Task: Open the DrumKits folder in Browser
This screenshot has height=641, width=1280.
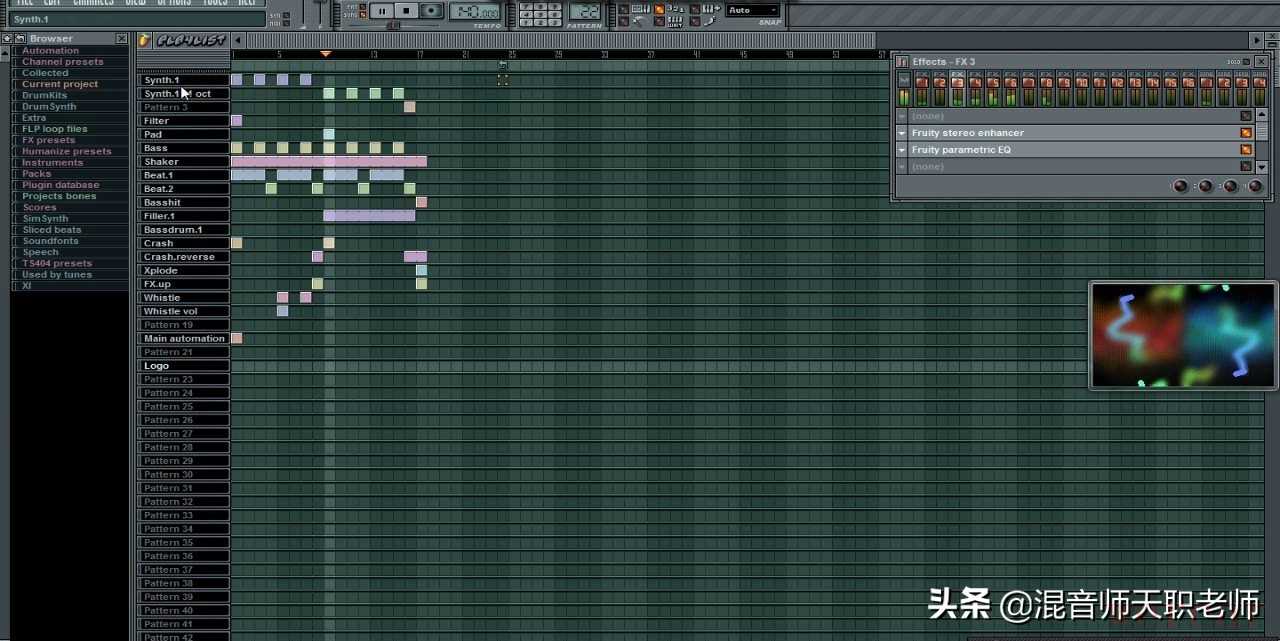Action: 44,95
